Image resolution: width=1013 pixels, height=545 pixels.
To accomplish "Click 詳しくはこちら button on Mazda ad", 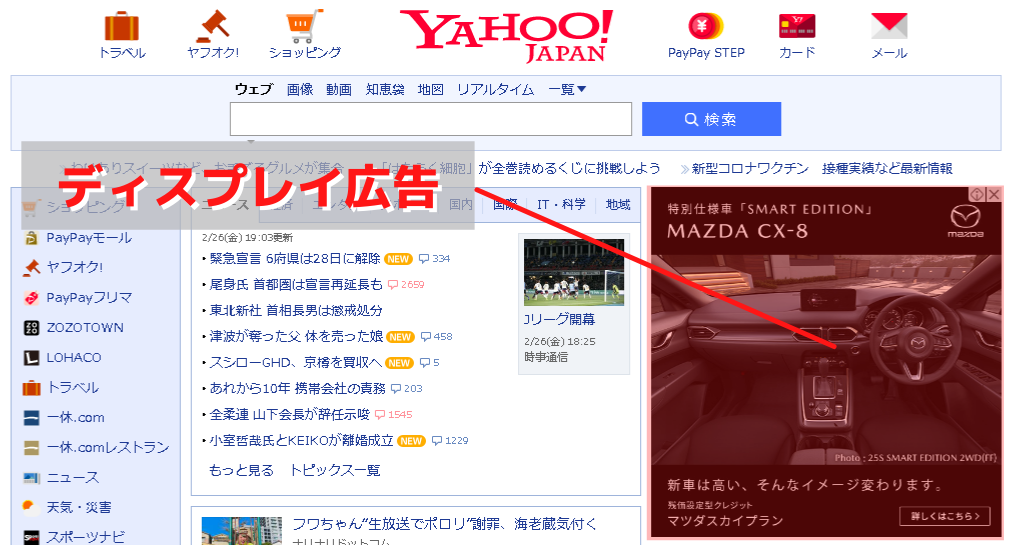I will (945, 516).
